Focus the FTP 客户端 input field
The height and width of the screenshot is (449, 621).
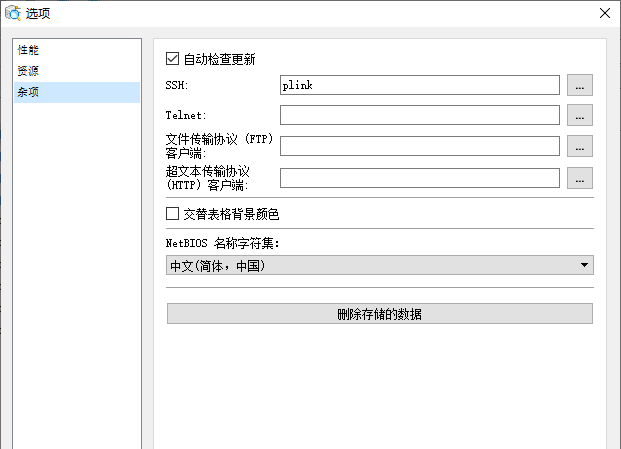point(419,146)
